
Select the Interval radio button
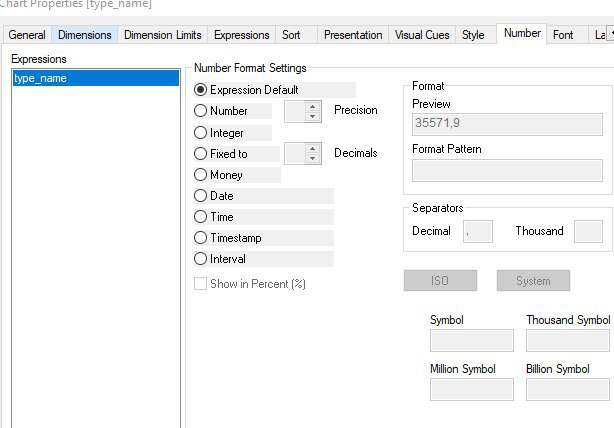pos(201,259)
